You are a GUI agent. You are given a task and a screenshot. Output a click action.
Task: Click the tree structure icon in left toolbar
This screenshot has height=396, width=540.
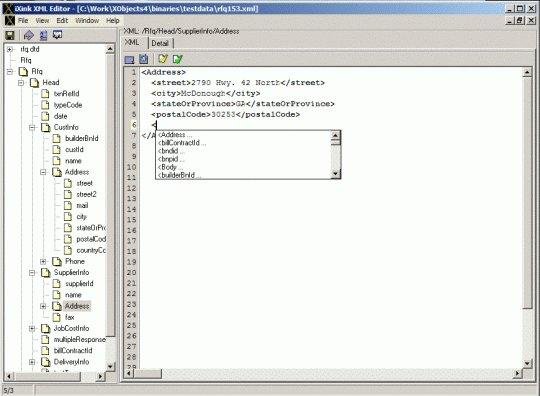point(43,35)
